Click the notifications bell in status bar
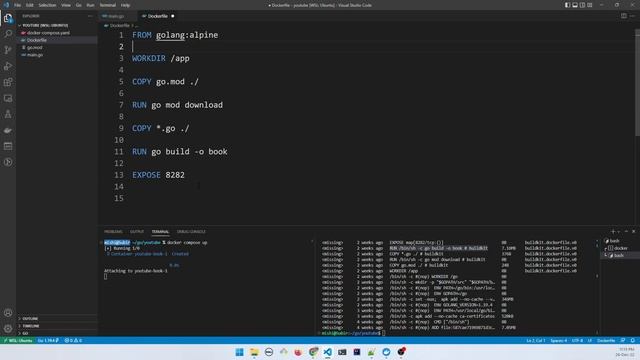Screen dimensions: 640x360 (633, 340)
